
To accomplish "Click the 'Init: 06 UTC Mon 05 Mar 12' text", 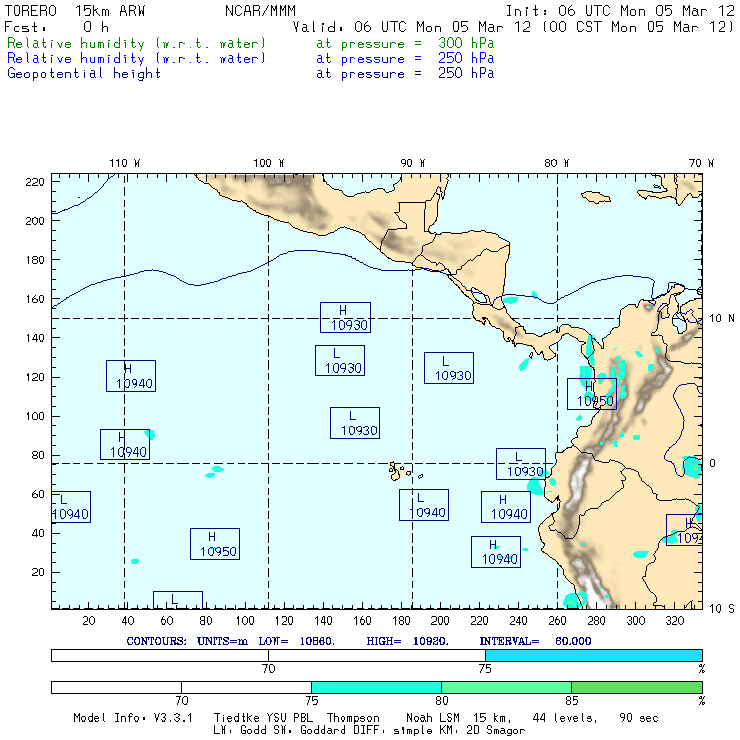I will 620,11.
